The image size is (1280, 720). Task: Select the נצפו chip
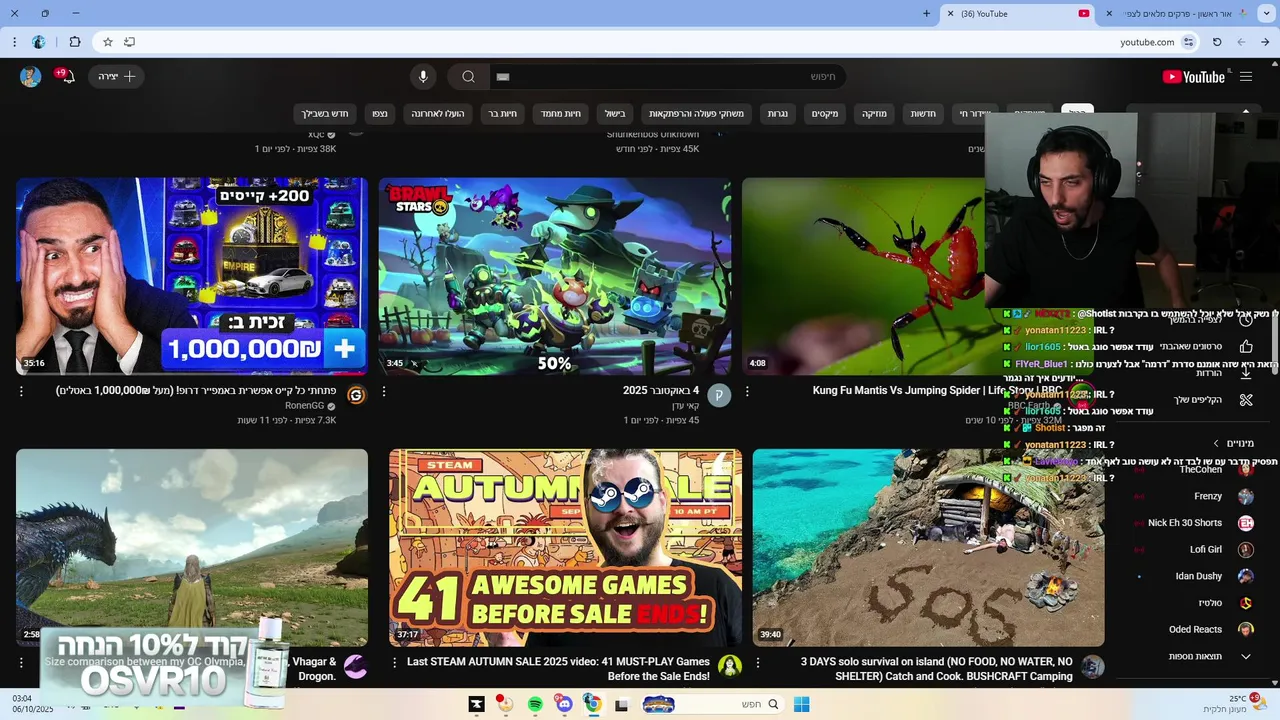[380, 114]
